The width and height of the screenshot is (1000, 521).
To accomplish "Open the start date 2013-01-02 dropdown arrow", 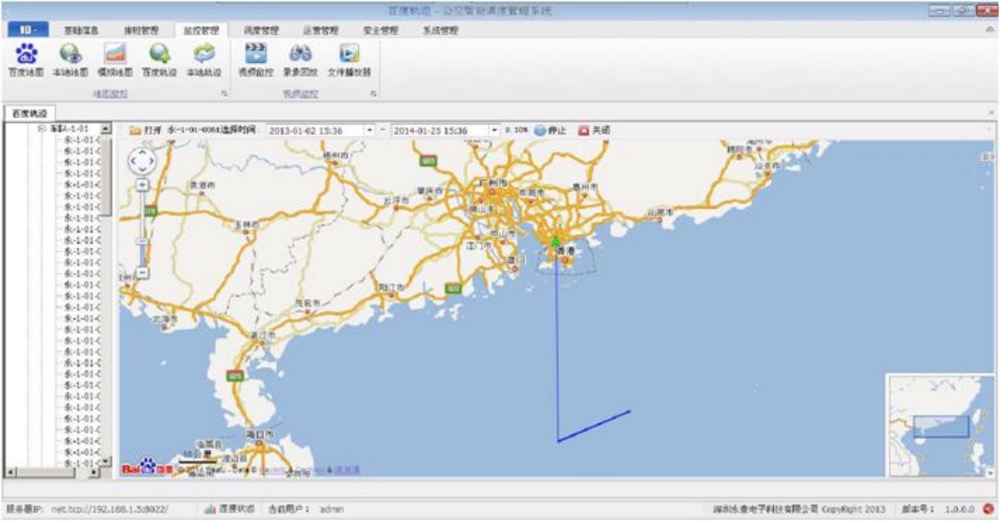I will point(369,130).
